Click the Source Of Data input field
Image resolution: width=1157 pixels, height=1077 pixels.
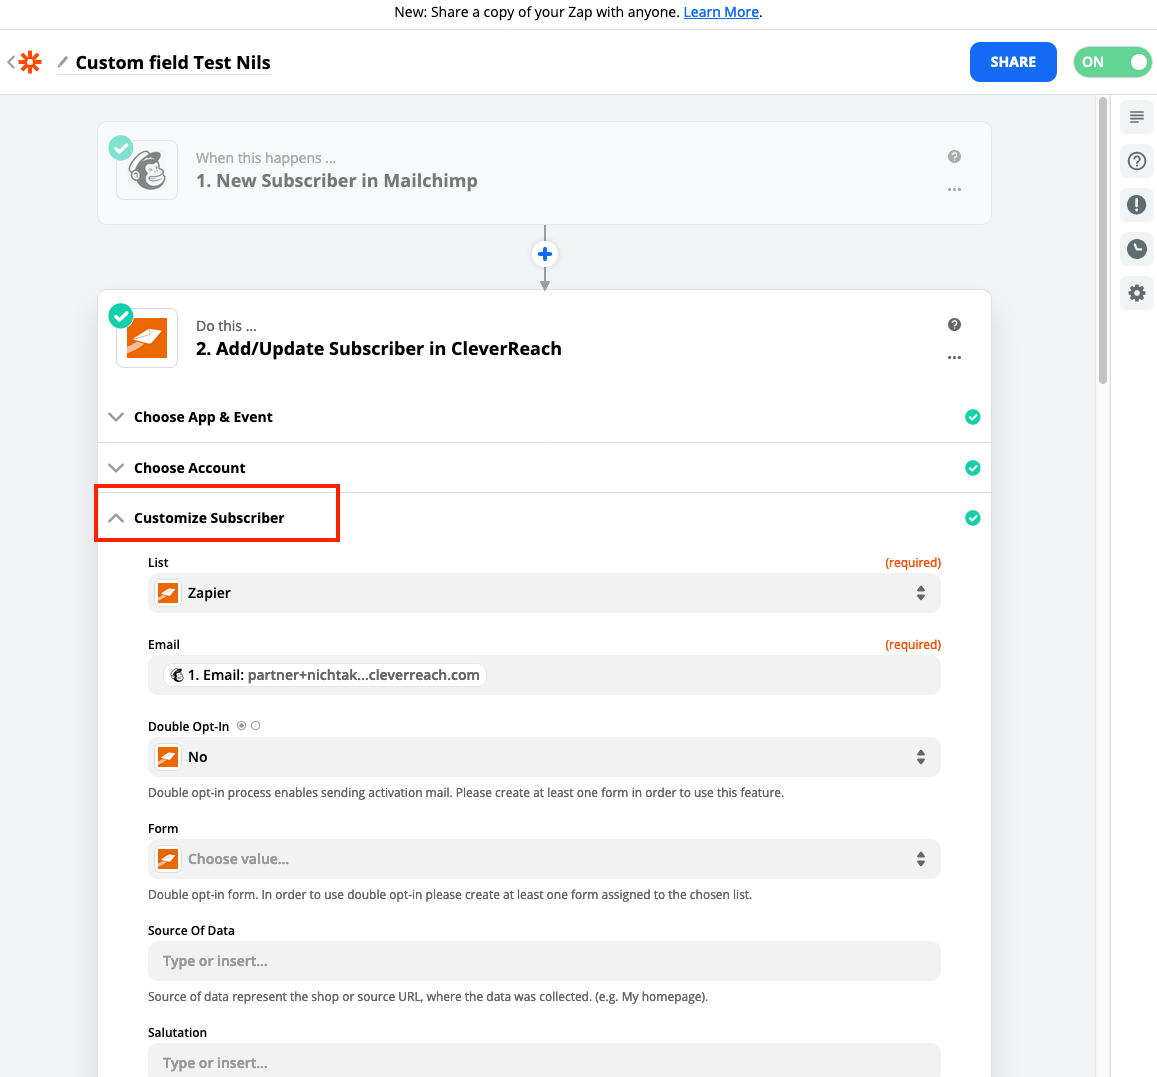pyautogui.click(x=544, y=961)
